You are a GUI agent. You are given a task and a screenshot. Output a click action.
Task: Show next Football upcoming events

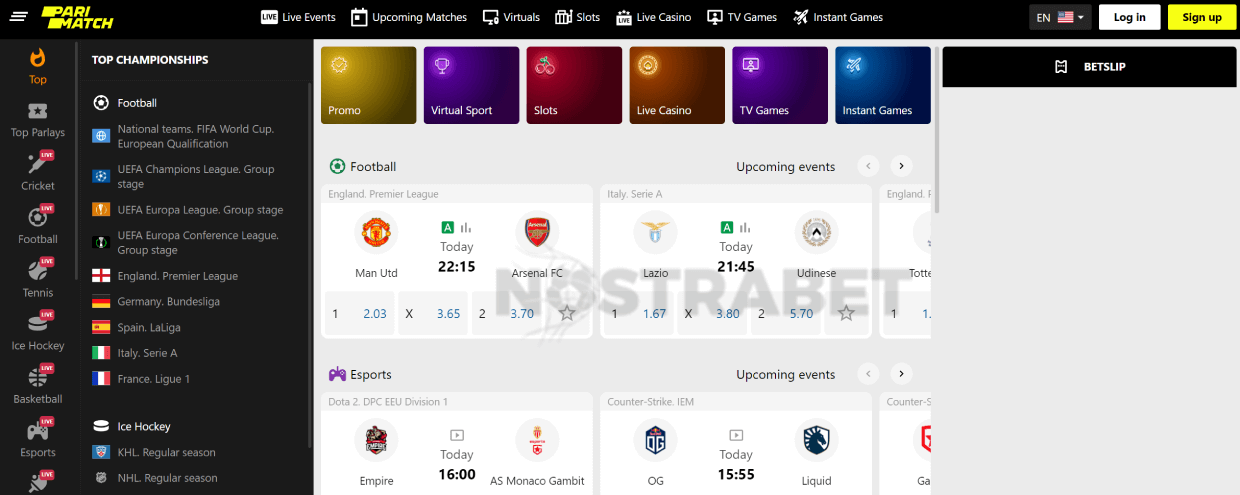coord(901,166)
